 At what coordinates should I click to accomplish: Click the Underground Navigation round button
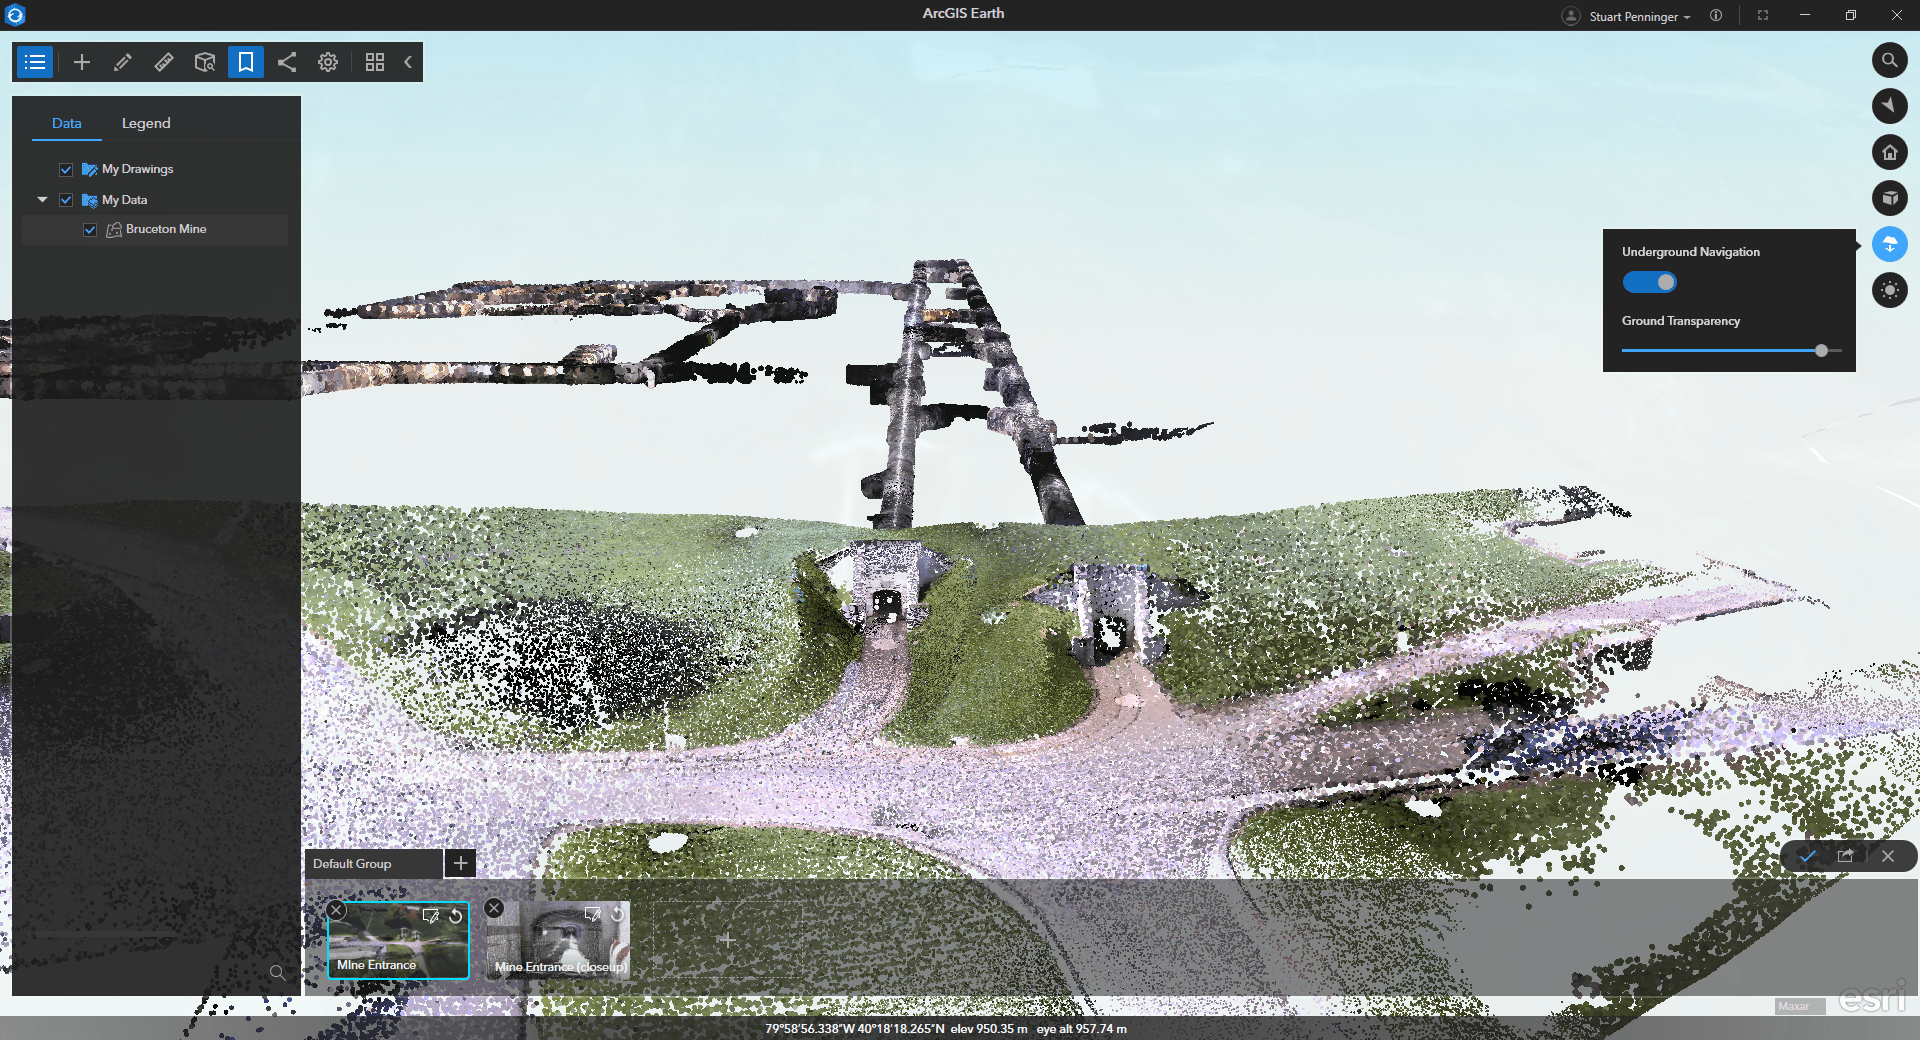point(1890,244)
